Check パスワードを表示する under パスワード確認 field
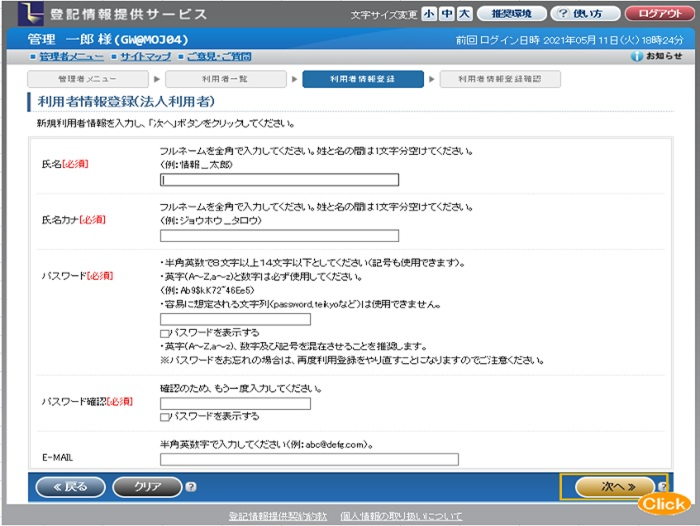This screenshot has height=526, width=700. pyautogui.click(x=164, y=417)
